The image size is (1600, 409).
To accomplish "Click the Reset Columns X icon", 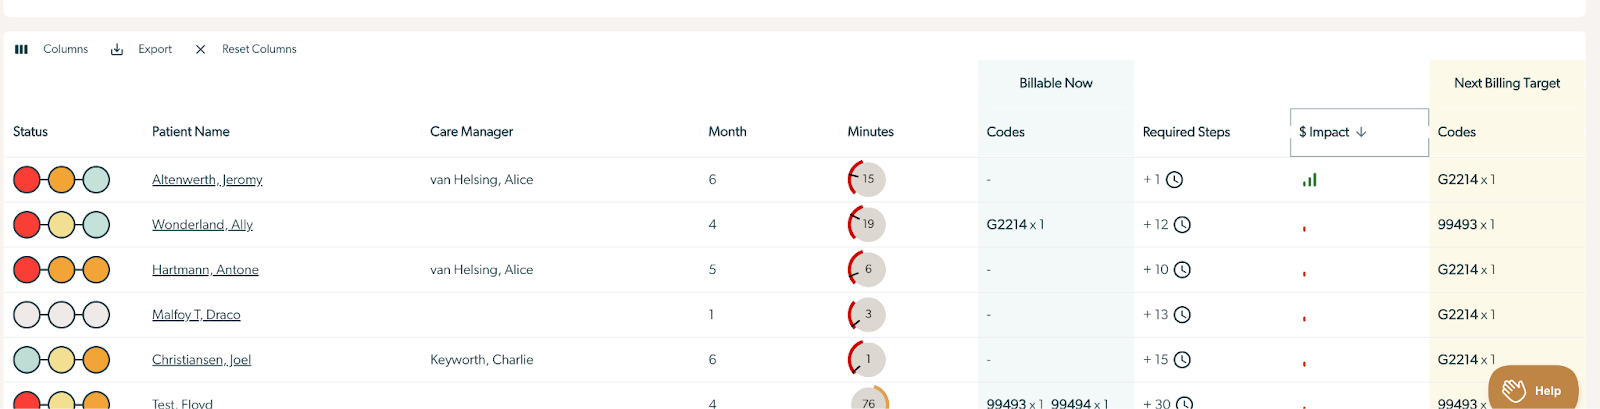I will tap(200, 49).
